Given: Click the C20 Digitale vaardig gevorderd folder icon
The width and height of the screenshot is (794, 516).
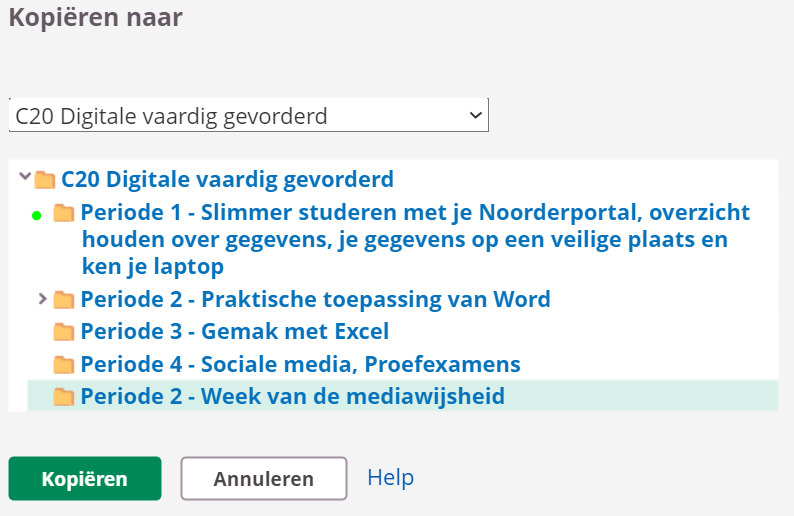Looking at the screenshot, I should (44, 180).
